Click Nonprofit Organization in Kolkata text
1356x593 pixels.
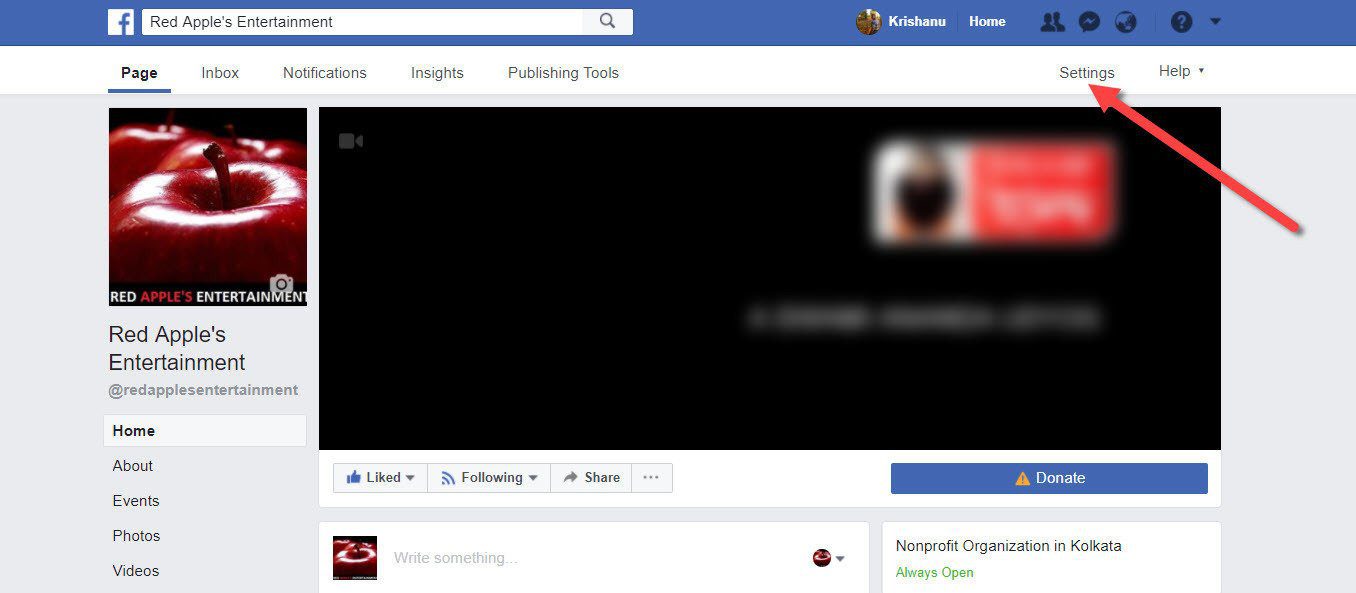click(x=1009, y=546)
